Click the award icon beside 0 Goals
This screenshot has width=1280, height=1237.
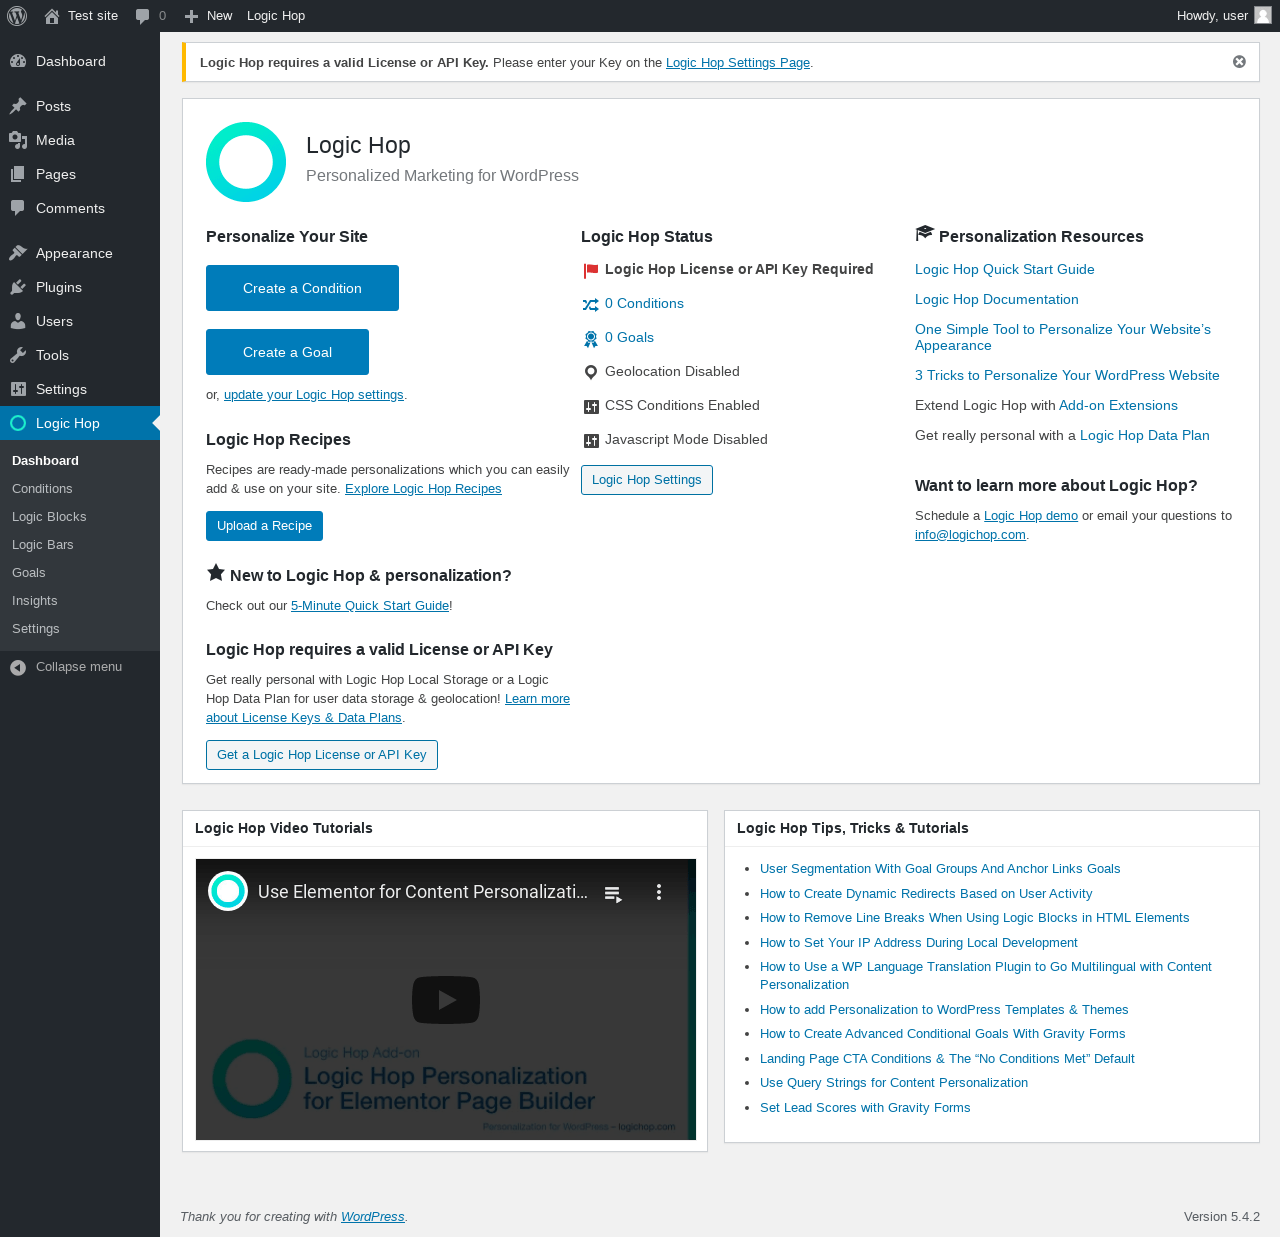pyautogui.click(x=591, y=339)
